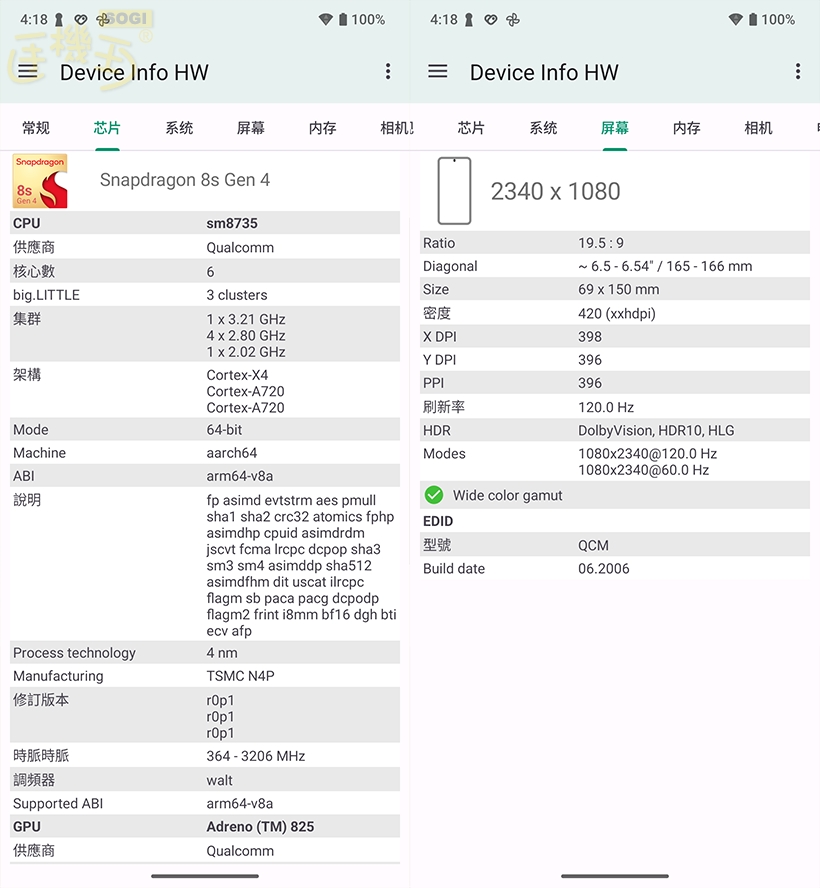The image size is (820, 888).
Task: Open hamburger menu in left screen
Action: (x=28, y=71)
